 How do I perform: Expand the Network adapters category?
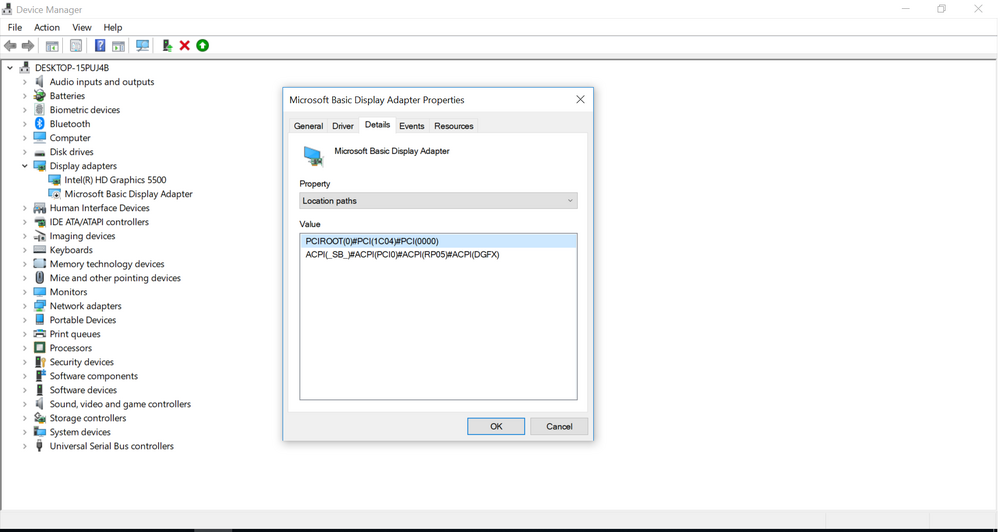pos(25,306)
